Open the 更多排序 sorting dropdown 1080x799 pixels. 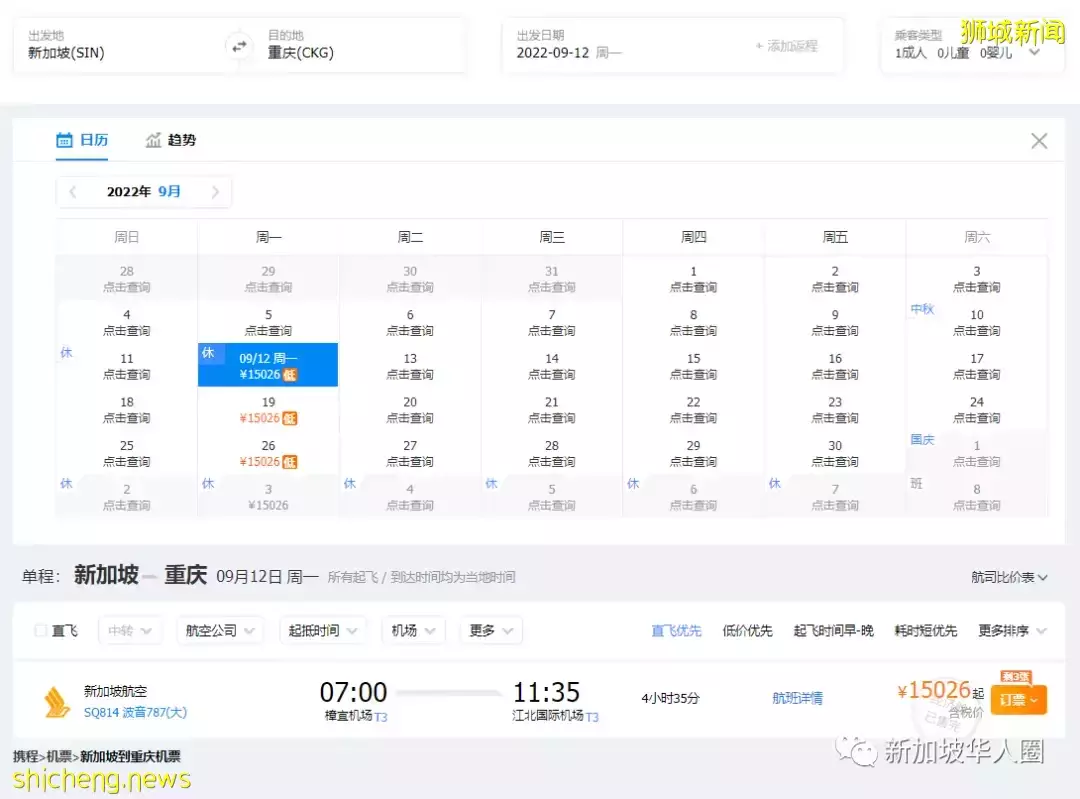point(1012,631)
